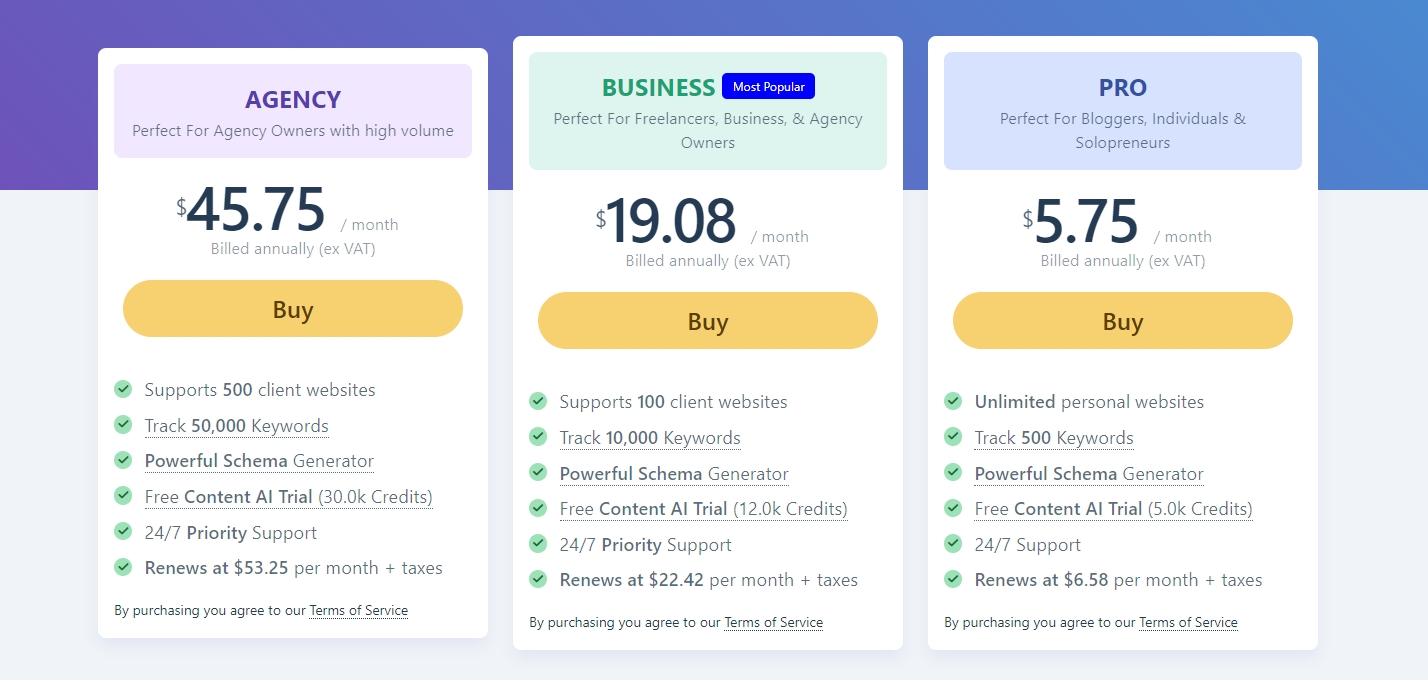Click Free Content AI Trial (5.0k Credits)
This screenshot has width=1428, height=680.
(1113, 509)
